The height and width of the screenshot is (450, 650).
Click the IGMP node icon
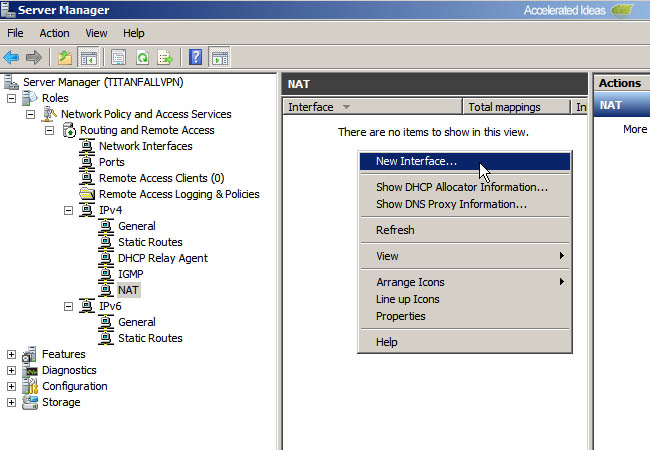(x=106, y=274)
